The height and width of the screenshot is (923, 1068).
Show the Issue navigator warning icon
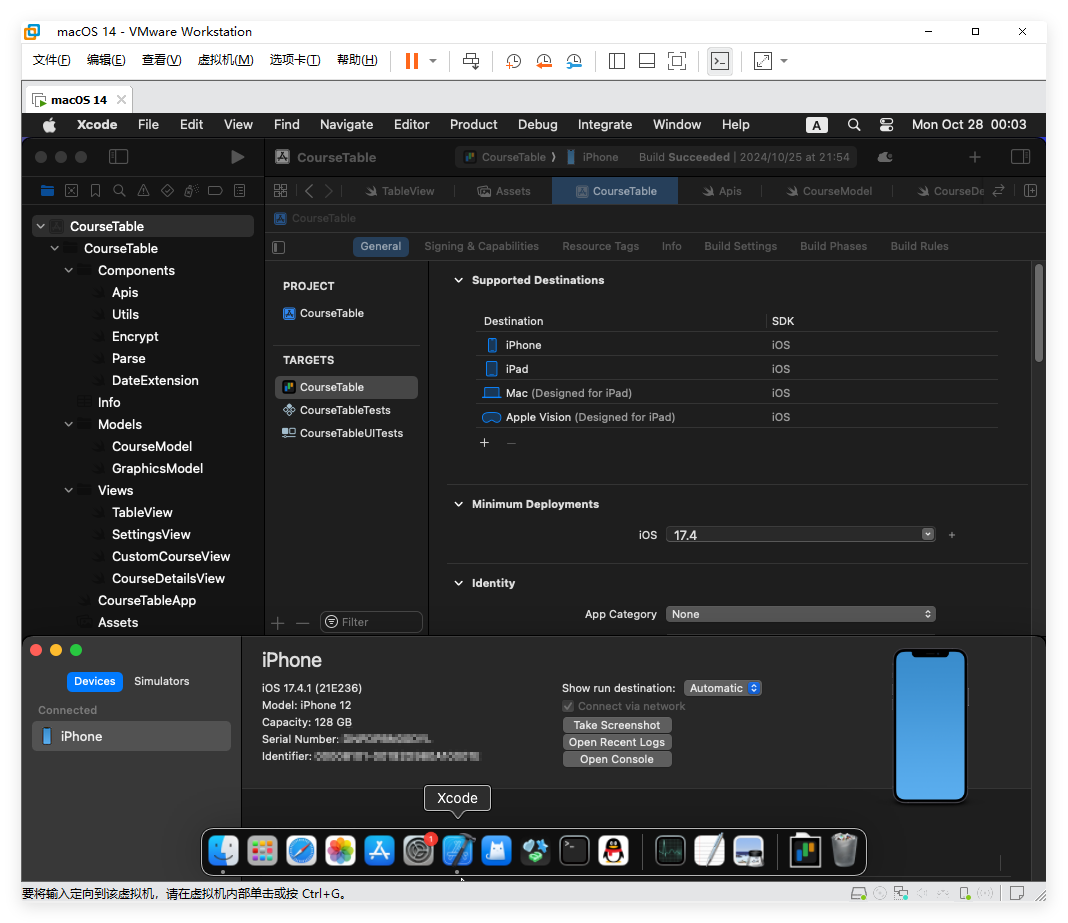[x=144, y=190]
